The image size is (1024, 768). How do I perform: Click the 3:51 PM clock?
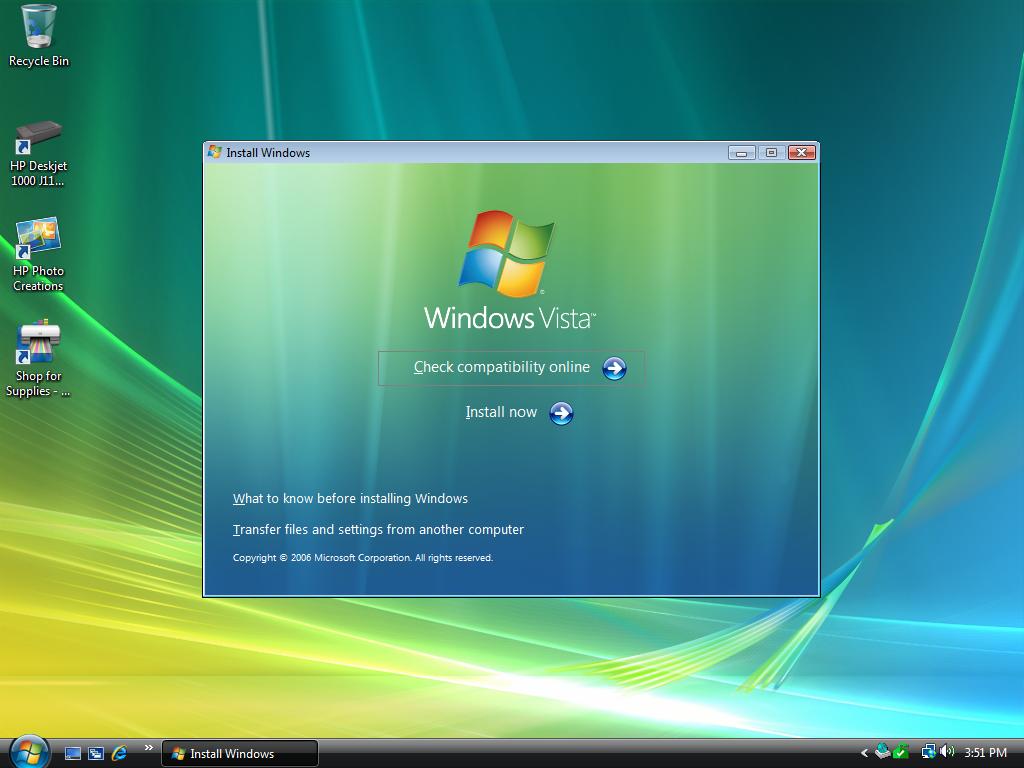click(x=985, y=753)
